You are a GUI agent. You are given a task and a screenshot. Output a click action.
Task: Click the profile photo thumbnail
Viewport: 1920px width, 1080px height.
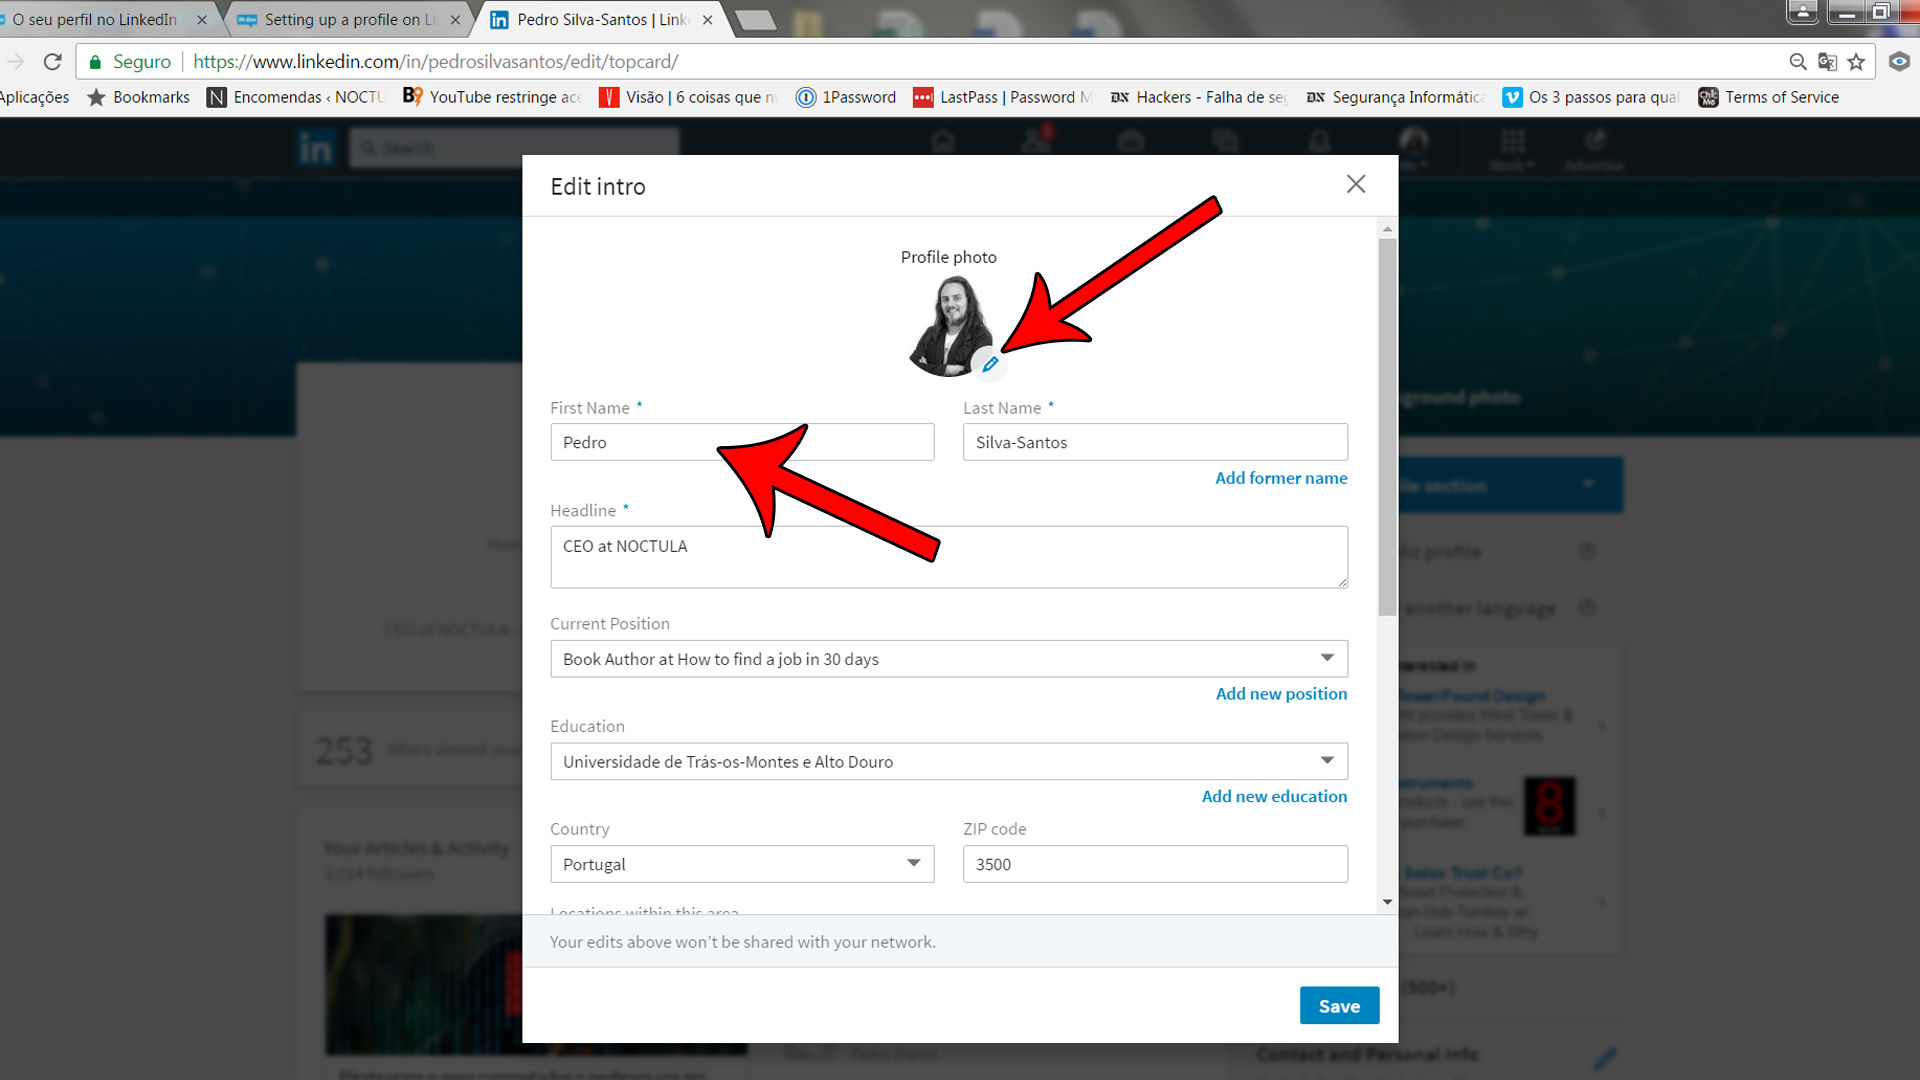tap(949, 326)
